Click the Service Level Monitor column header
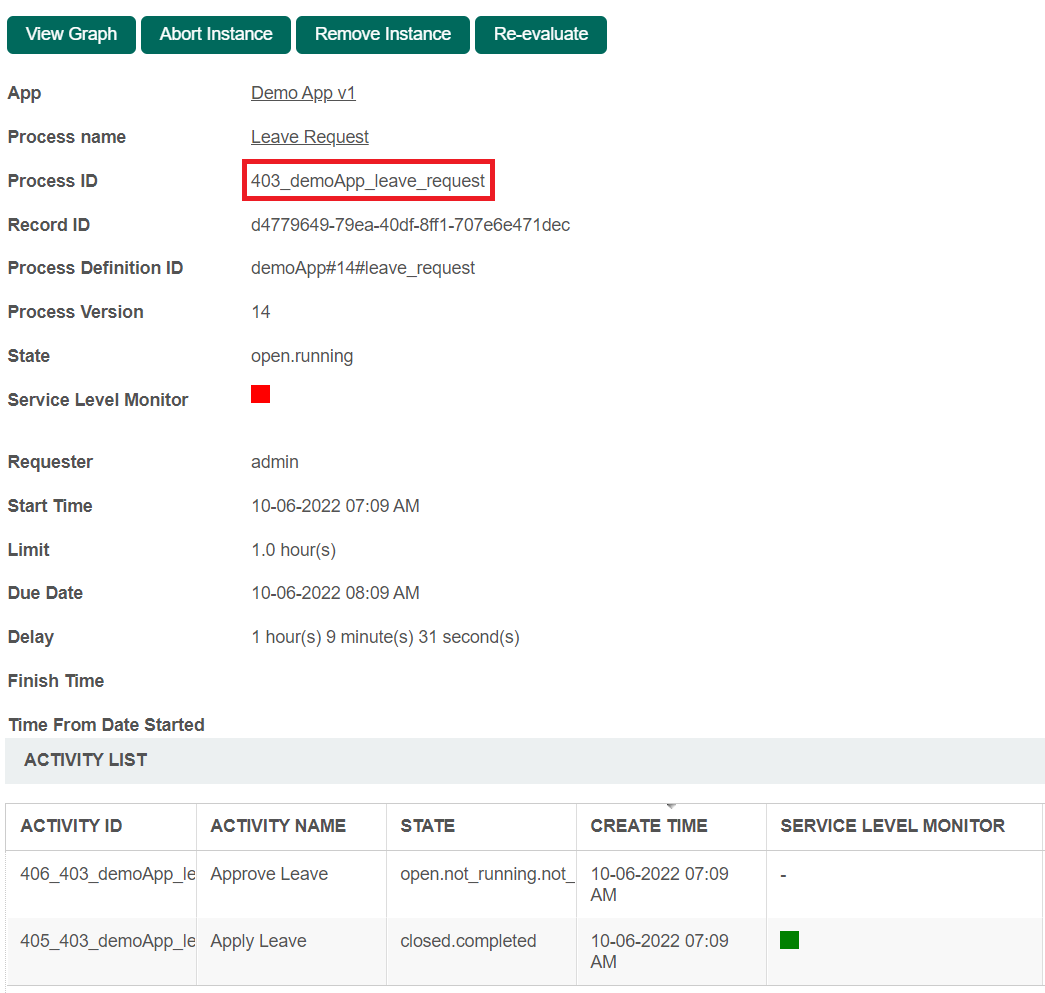 point(892,826)
